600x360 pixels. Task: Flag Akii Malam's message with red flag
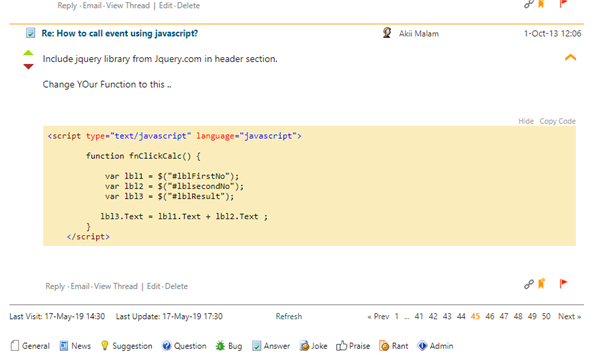point(563,283)
